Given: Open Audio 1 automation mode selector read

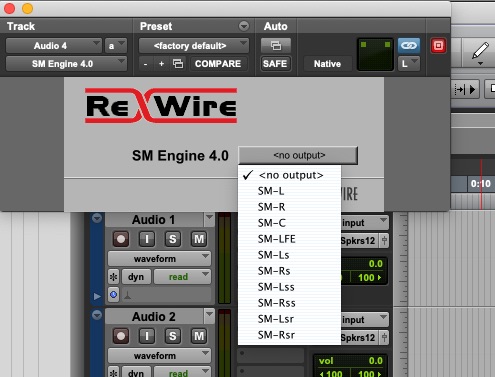Looking at the screenshot, I should point(182,277).
